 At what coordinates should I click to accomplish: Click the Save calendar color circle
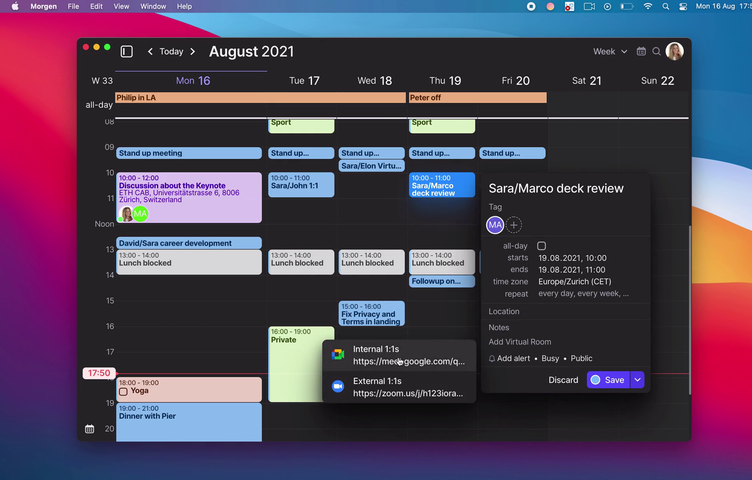[596, 380]
